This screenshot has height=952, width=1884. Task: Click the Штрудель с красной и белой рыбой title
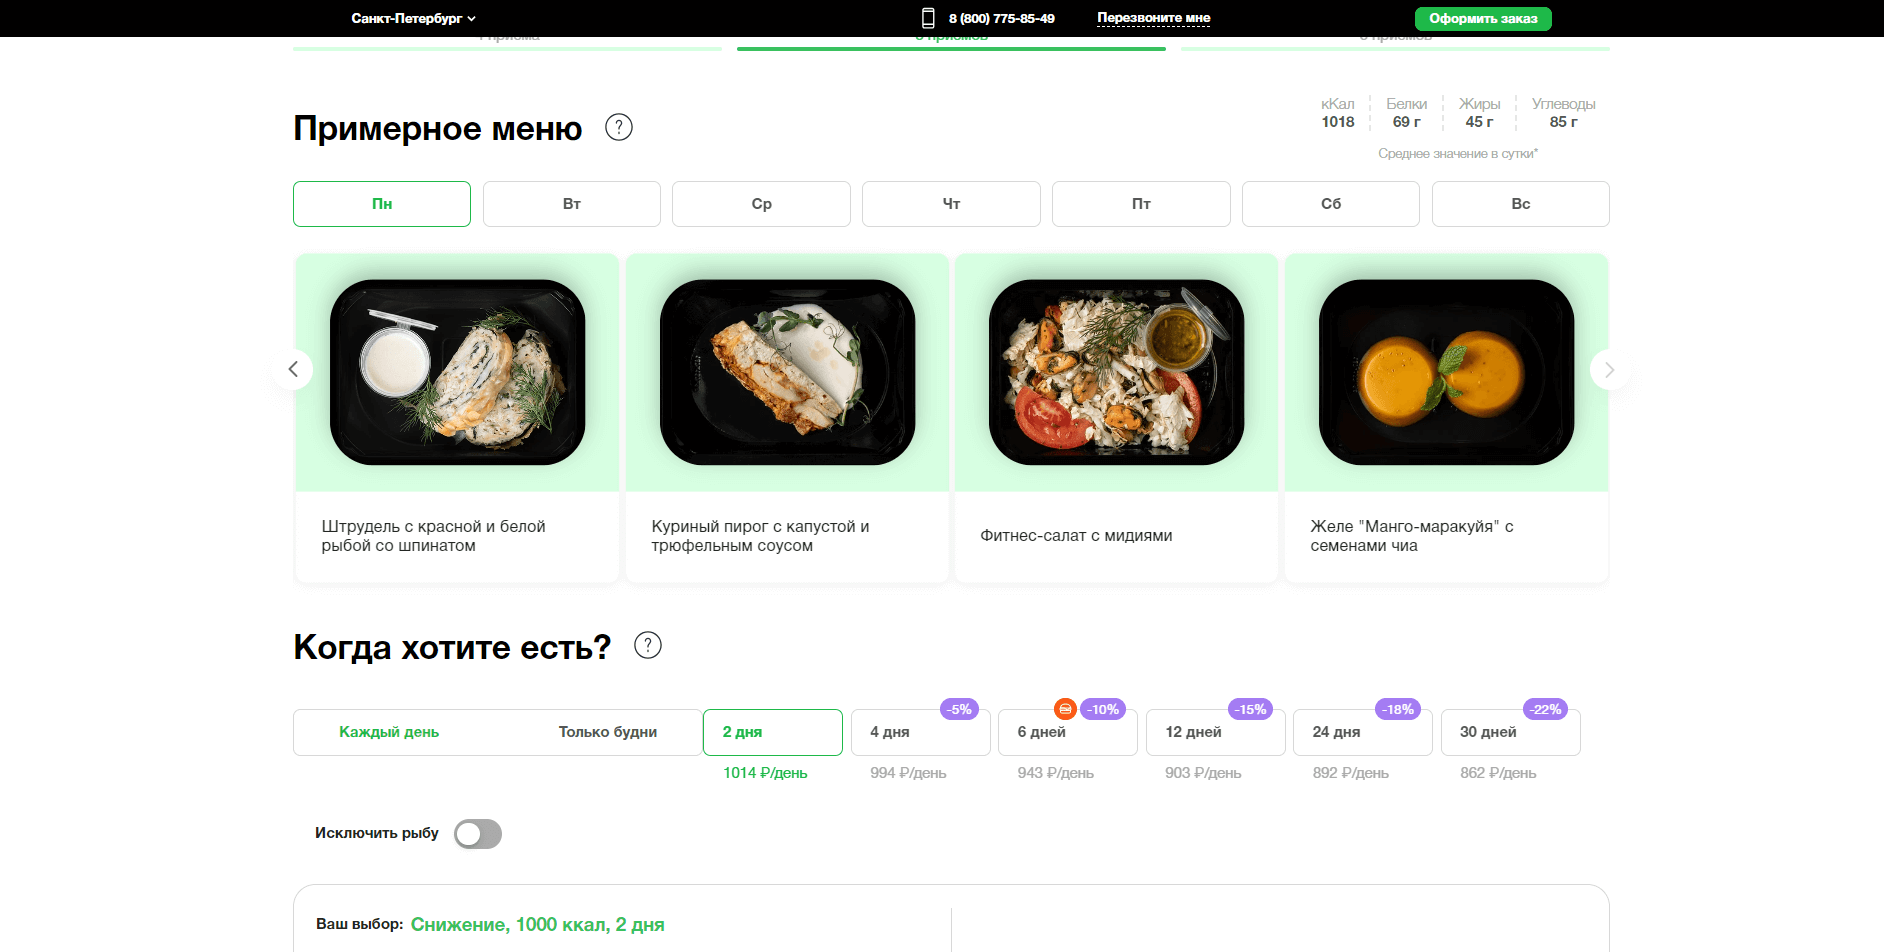tap(433, 536)
